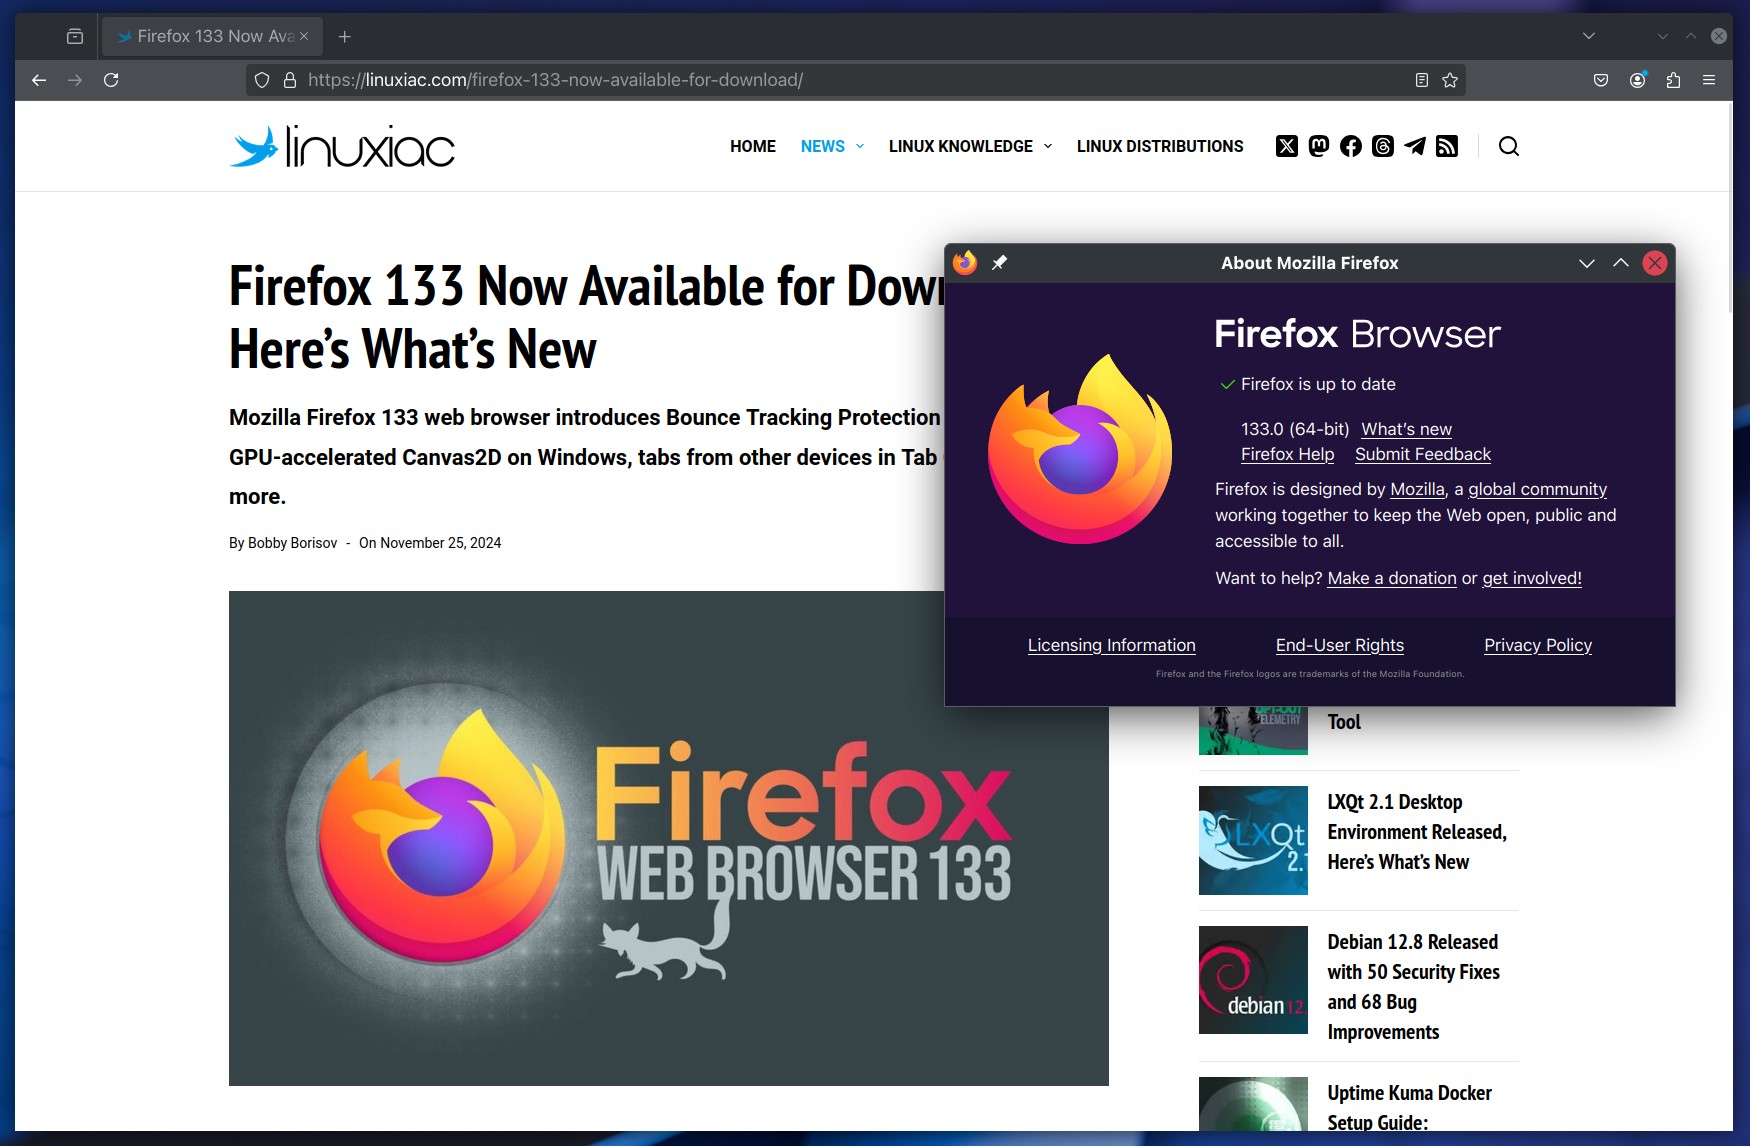This screenshot has height=1146, width=1750.
Task: Click the address bar URL field
Action: pos(855,80)
